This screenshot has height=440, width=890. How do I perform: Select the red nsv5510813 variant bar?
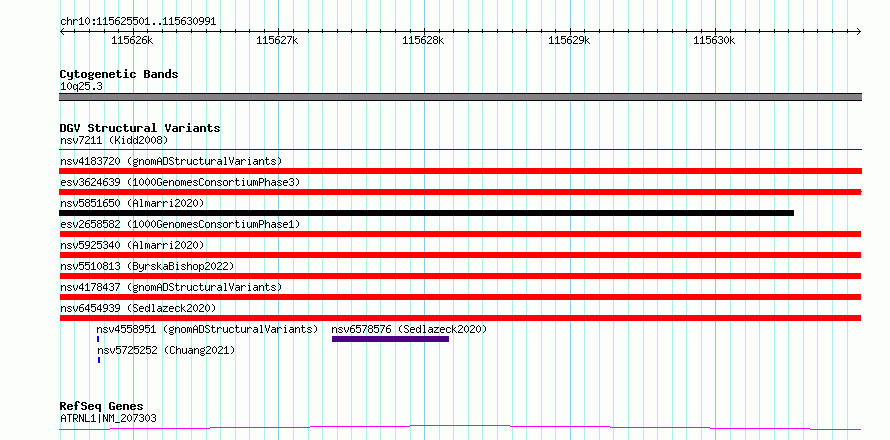[460, 276]
